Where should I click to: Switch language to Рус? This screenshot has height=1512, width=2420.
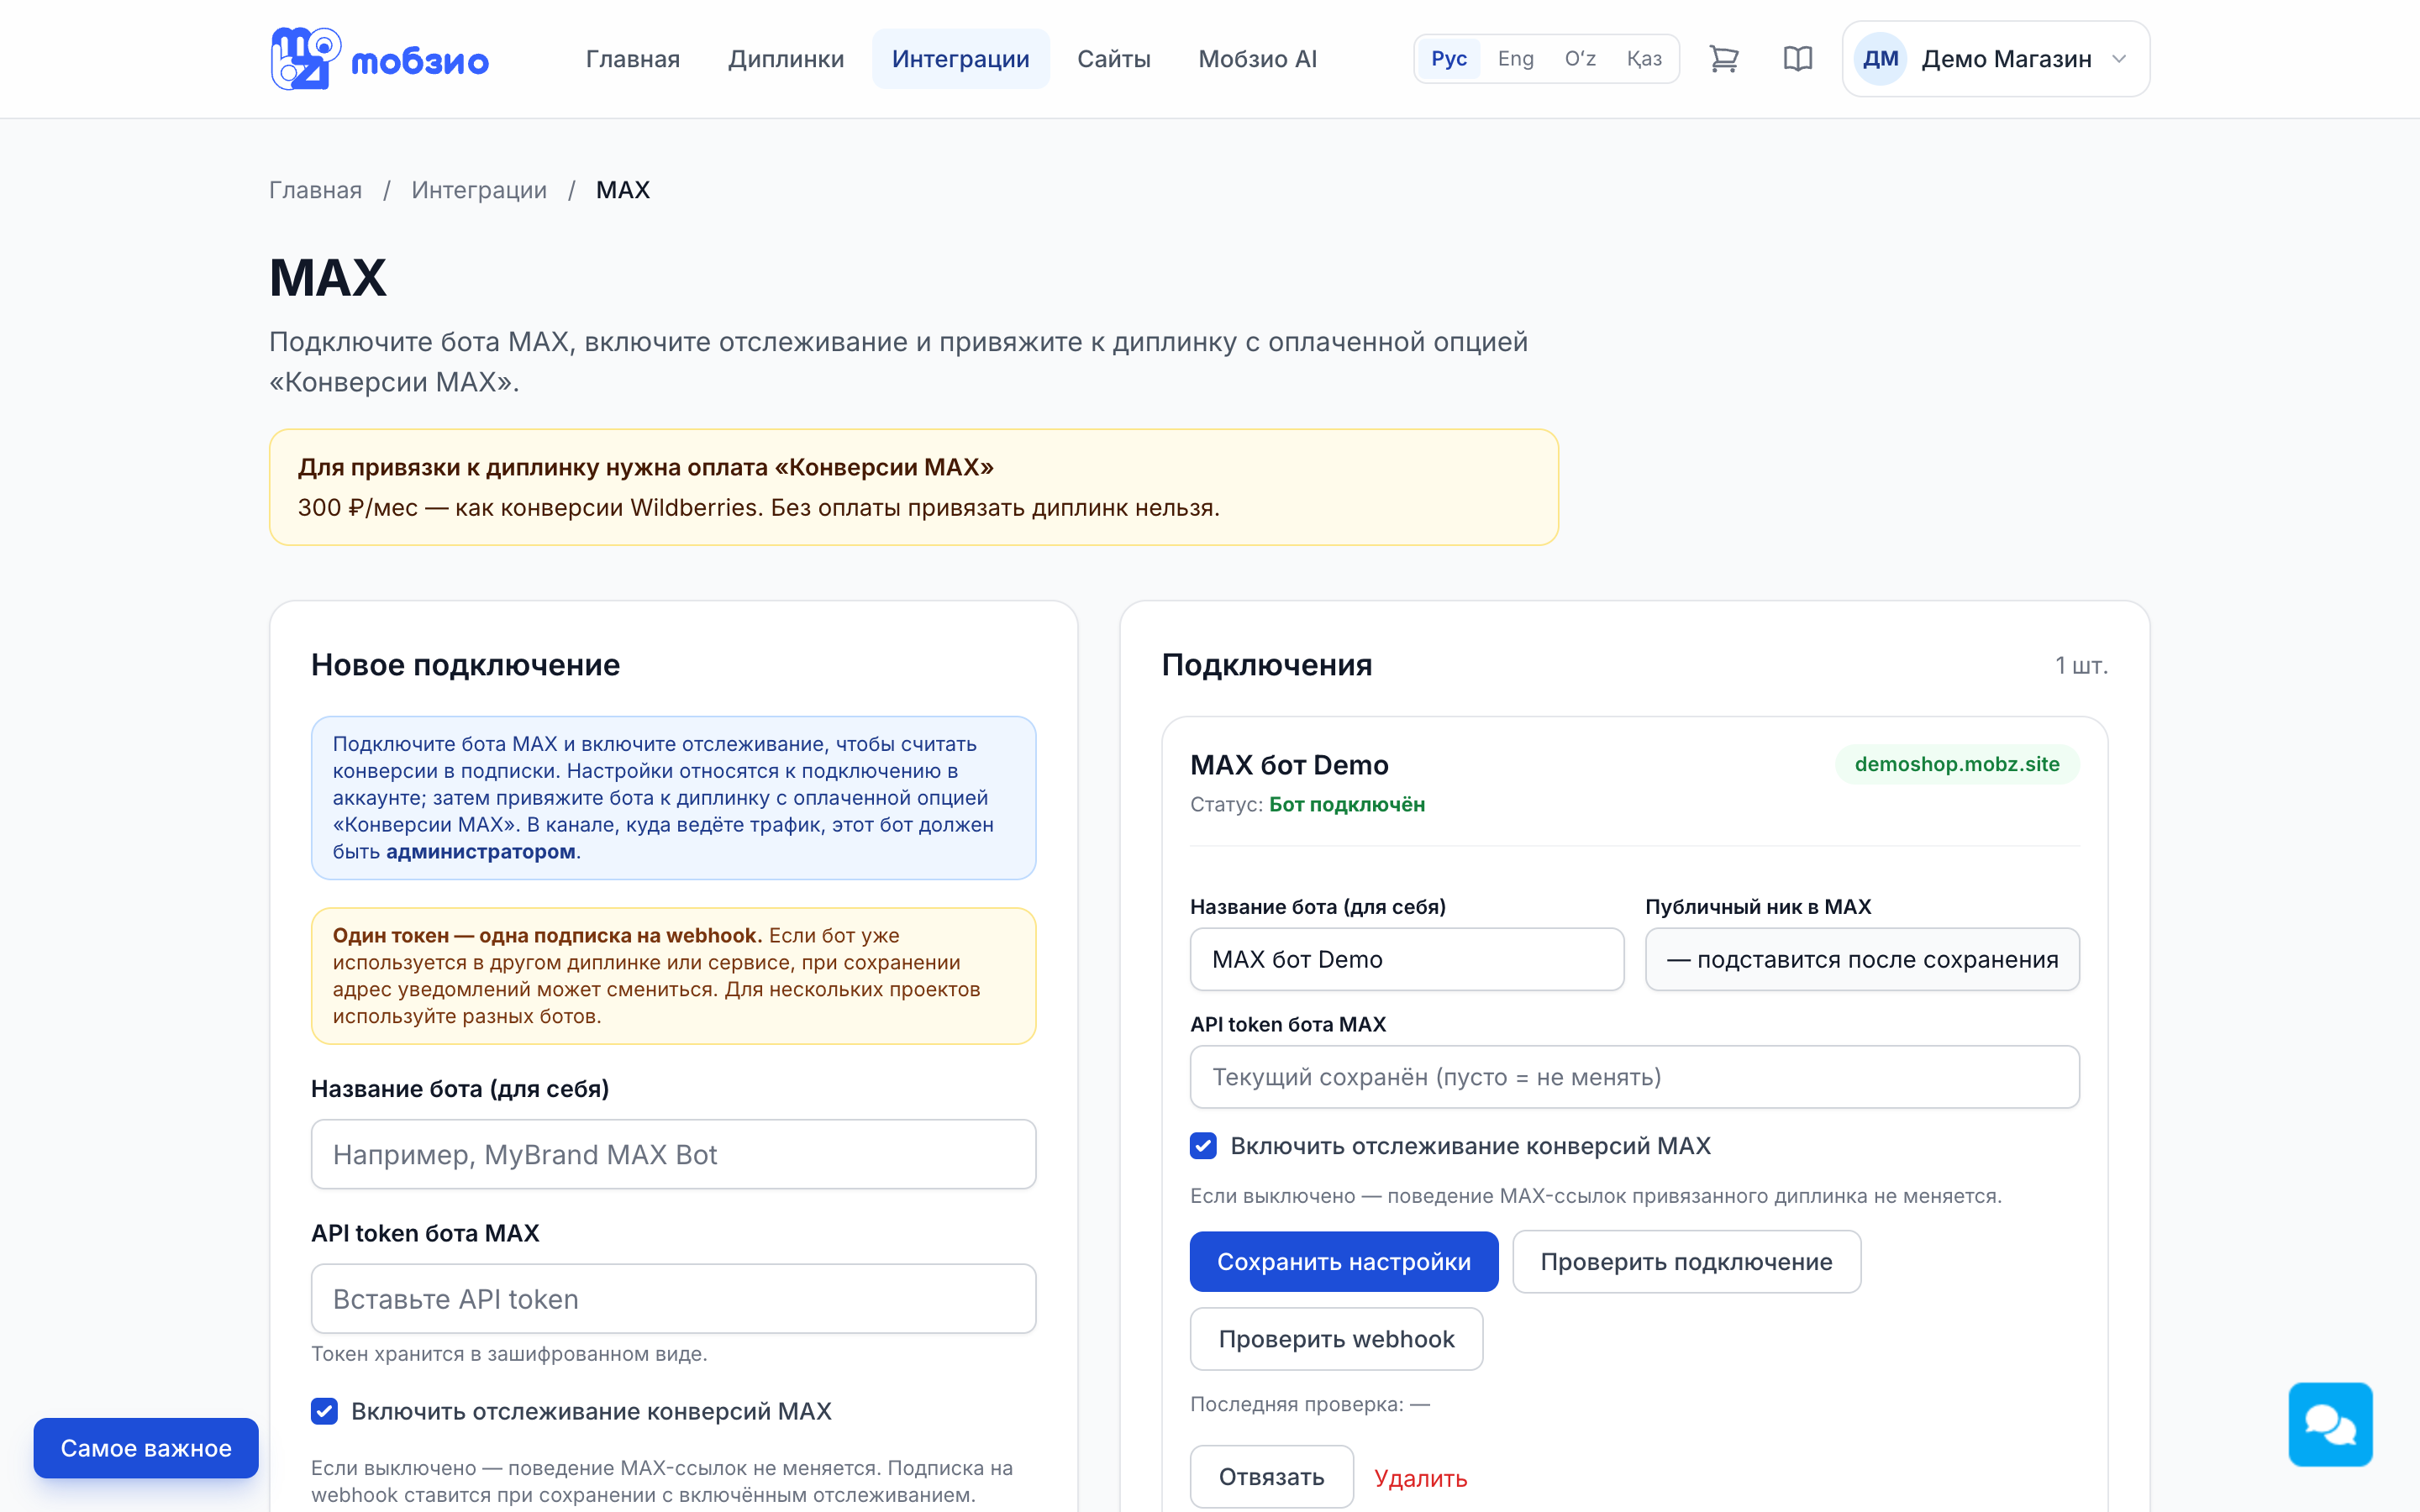click(1448, 59)
